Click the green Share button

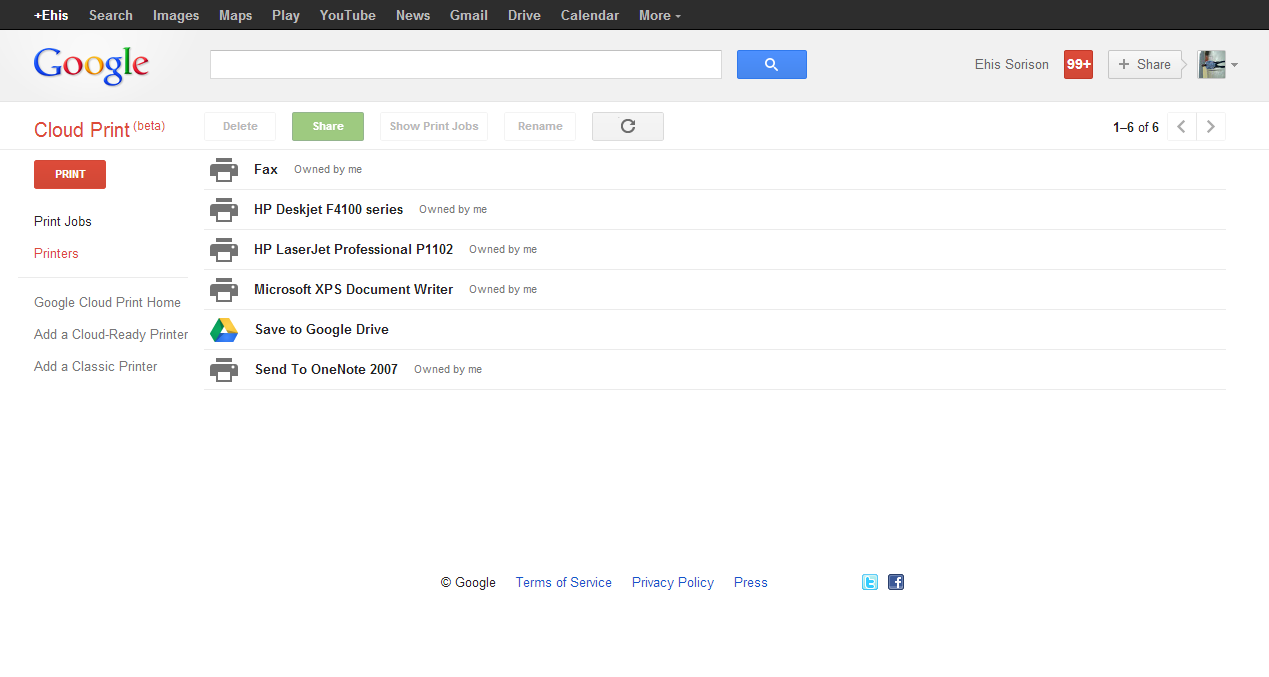pos(328,126)
